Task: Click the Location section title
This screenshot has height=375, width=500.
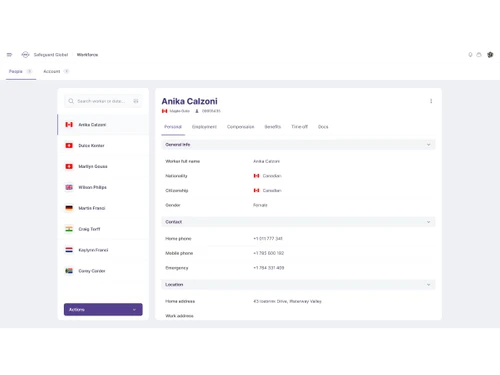Action: pos(174,285)
